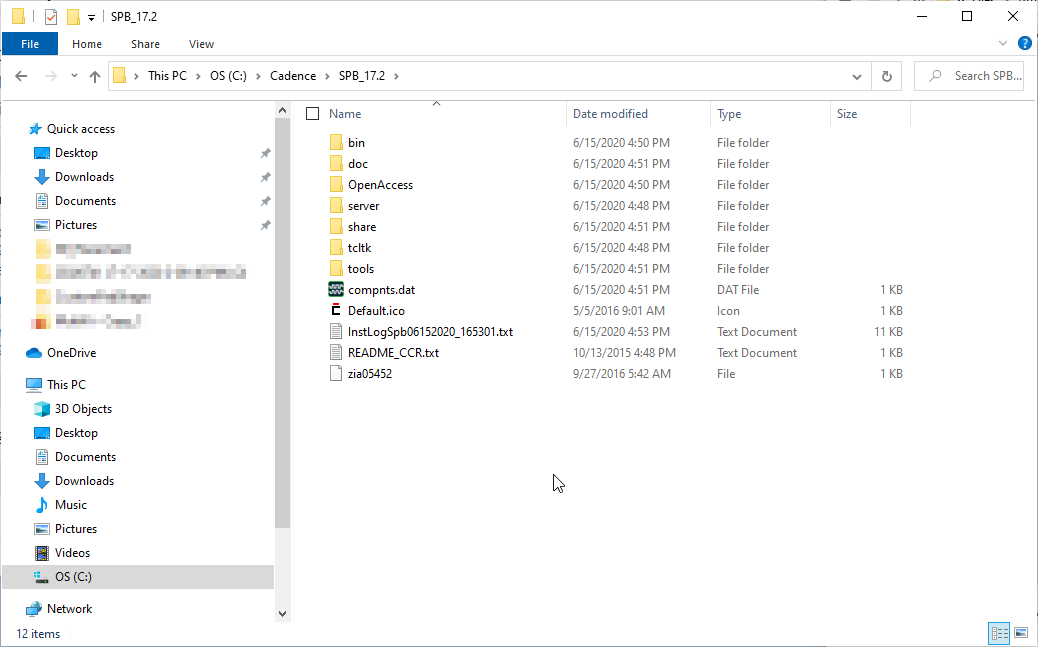The width and height of the screenshot is (1038, 647).
Task: Open the File menu
Action: [x=30, y=43]
